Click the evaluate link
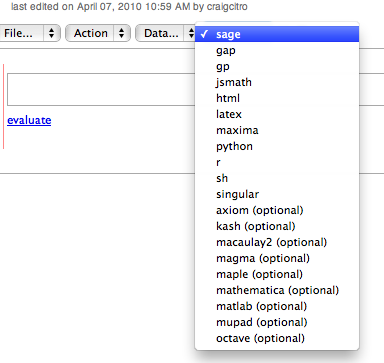This screenshot has height=363, width=384. click(29, 120)
